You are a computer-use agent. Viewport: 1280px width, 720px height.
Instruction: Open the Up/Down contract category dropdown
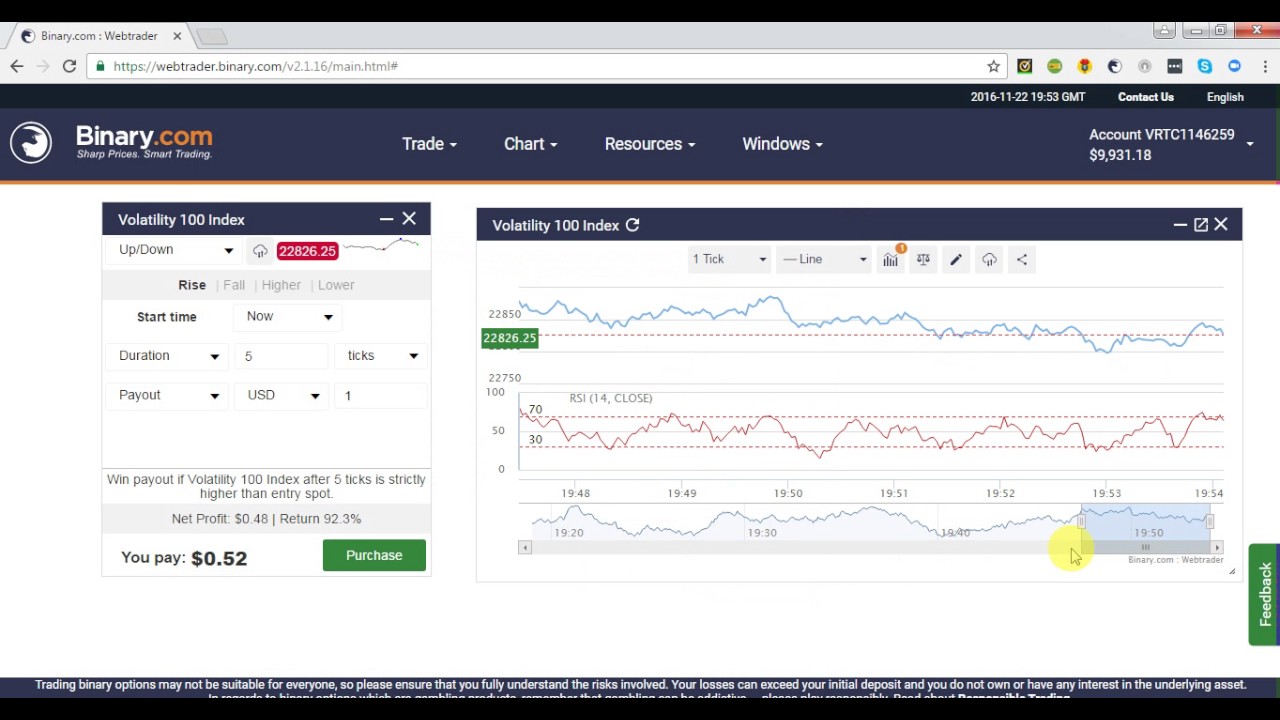[x=176, y=250]
